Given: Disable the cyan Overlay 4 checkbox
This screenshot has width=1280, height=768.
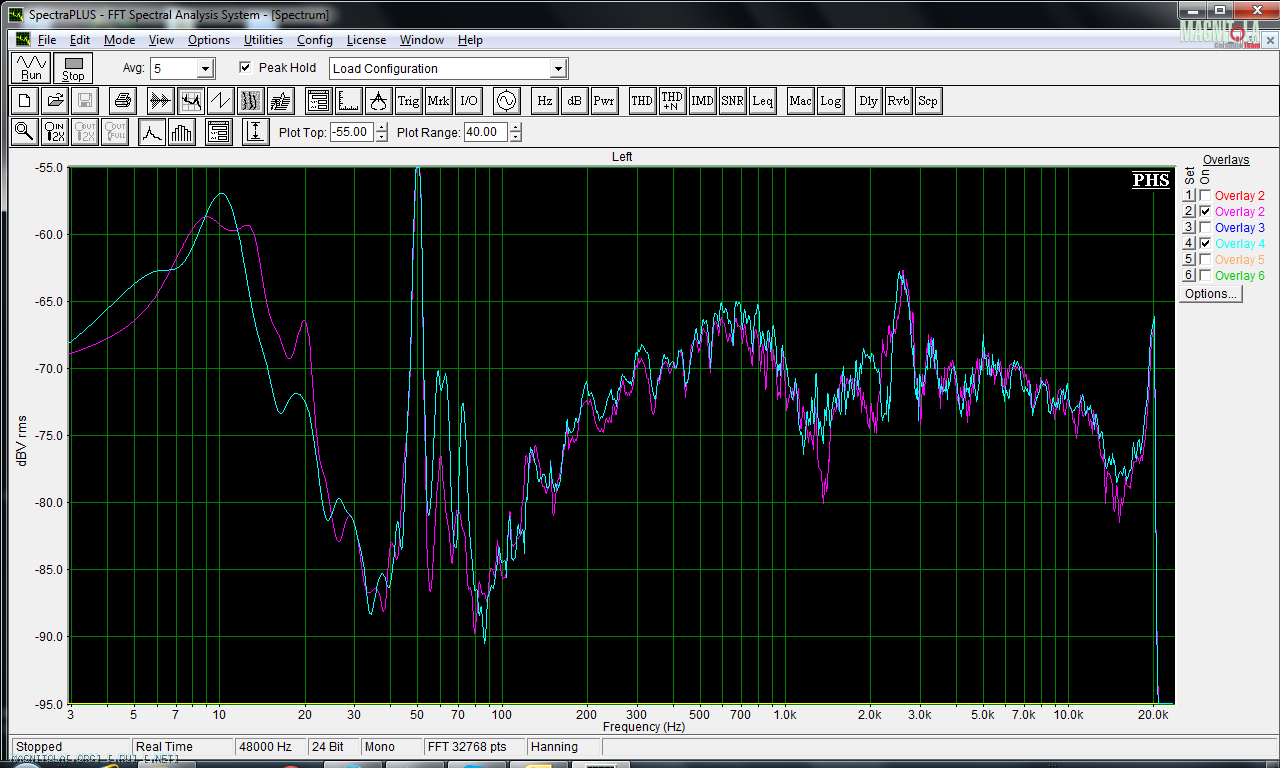Looking at the screenshot, I should [1205, 244].
